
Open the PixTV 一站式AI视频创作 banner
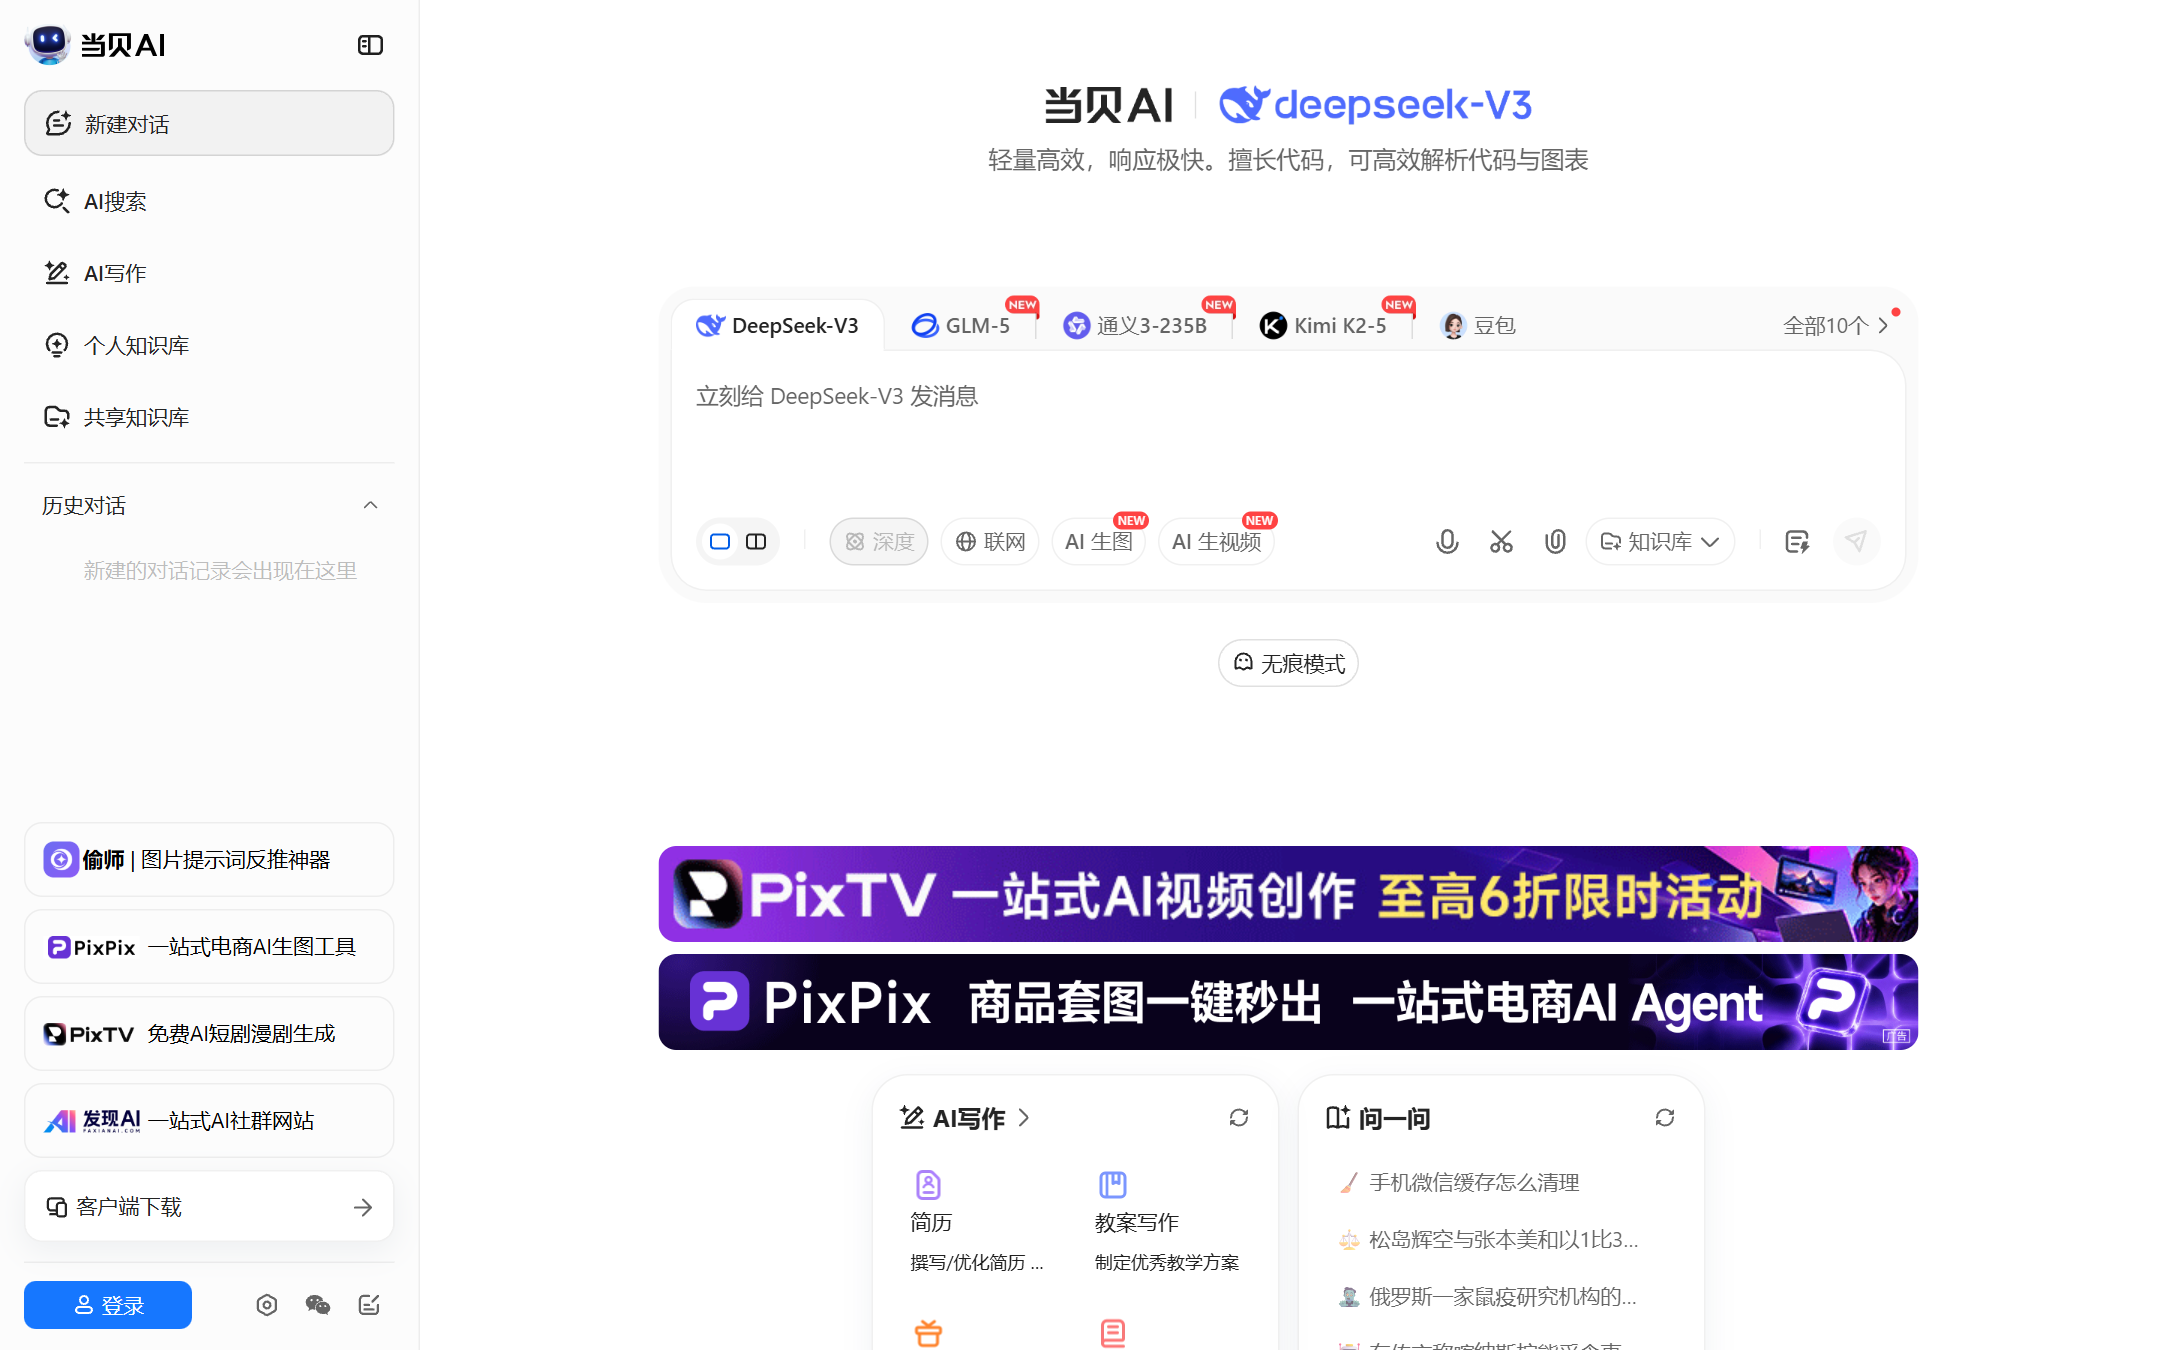[x=1288, y=894]
